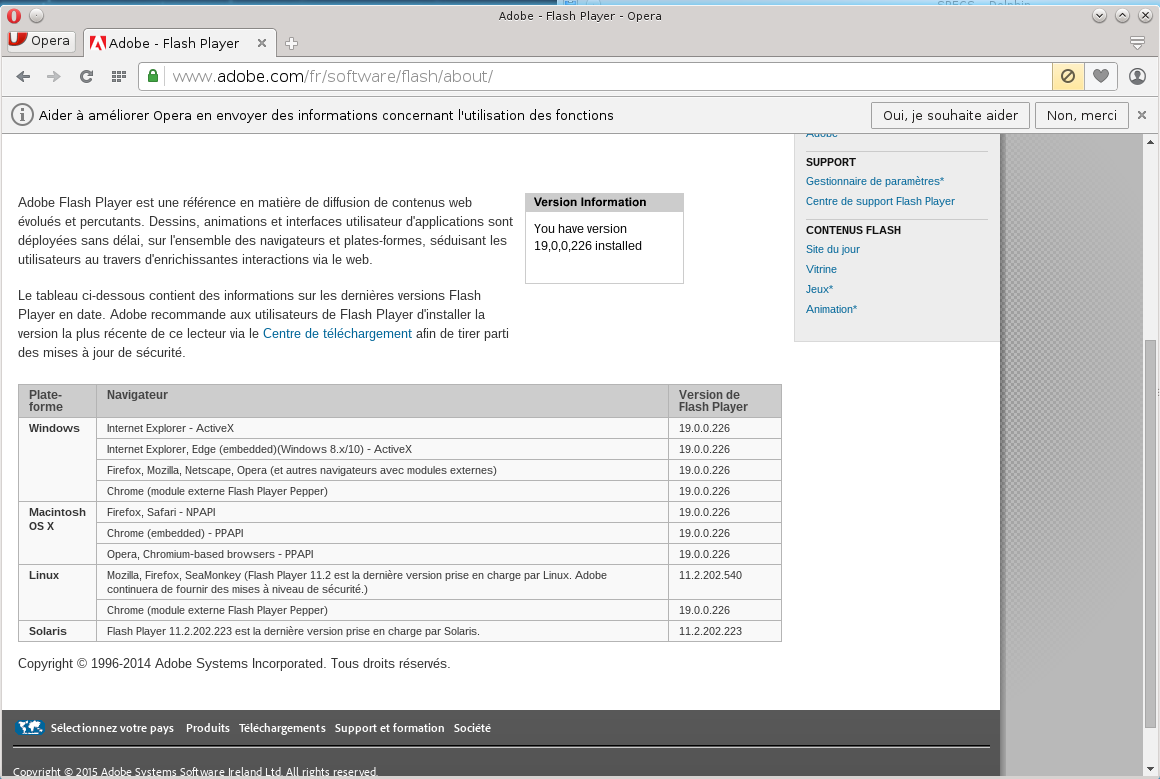
Task: Click the 'Navigateur' column header
Action: [382, 401]
